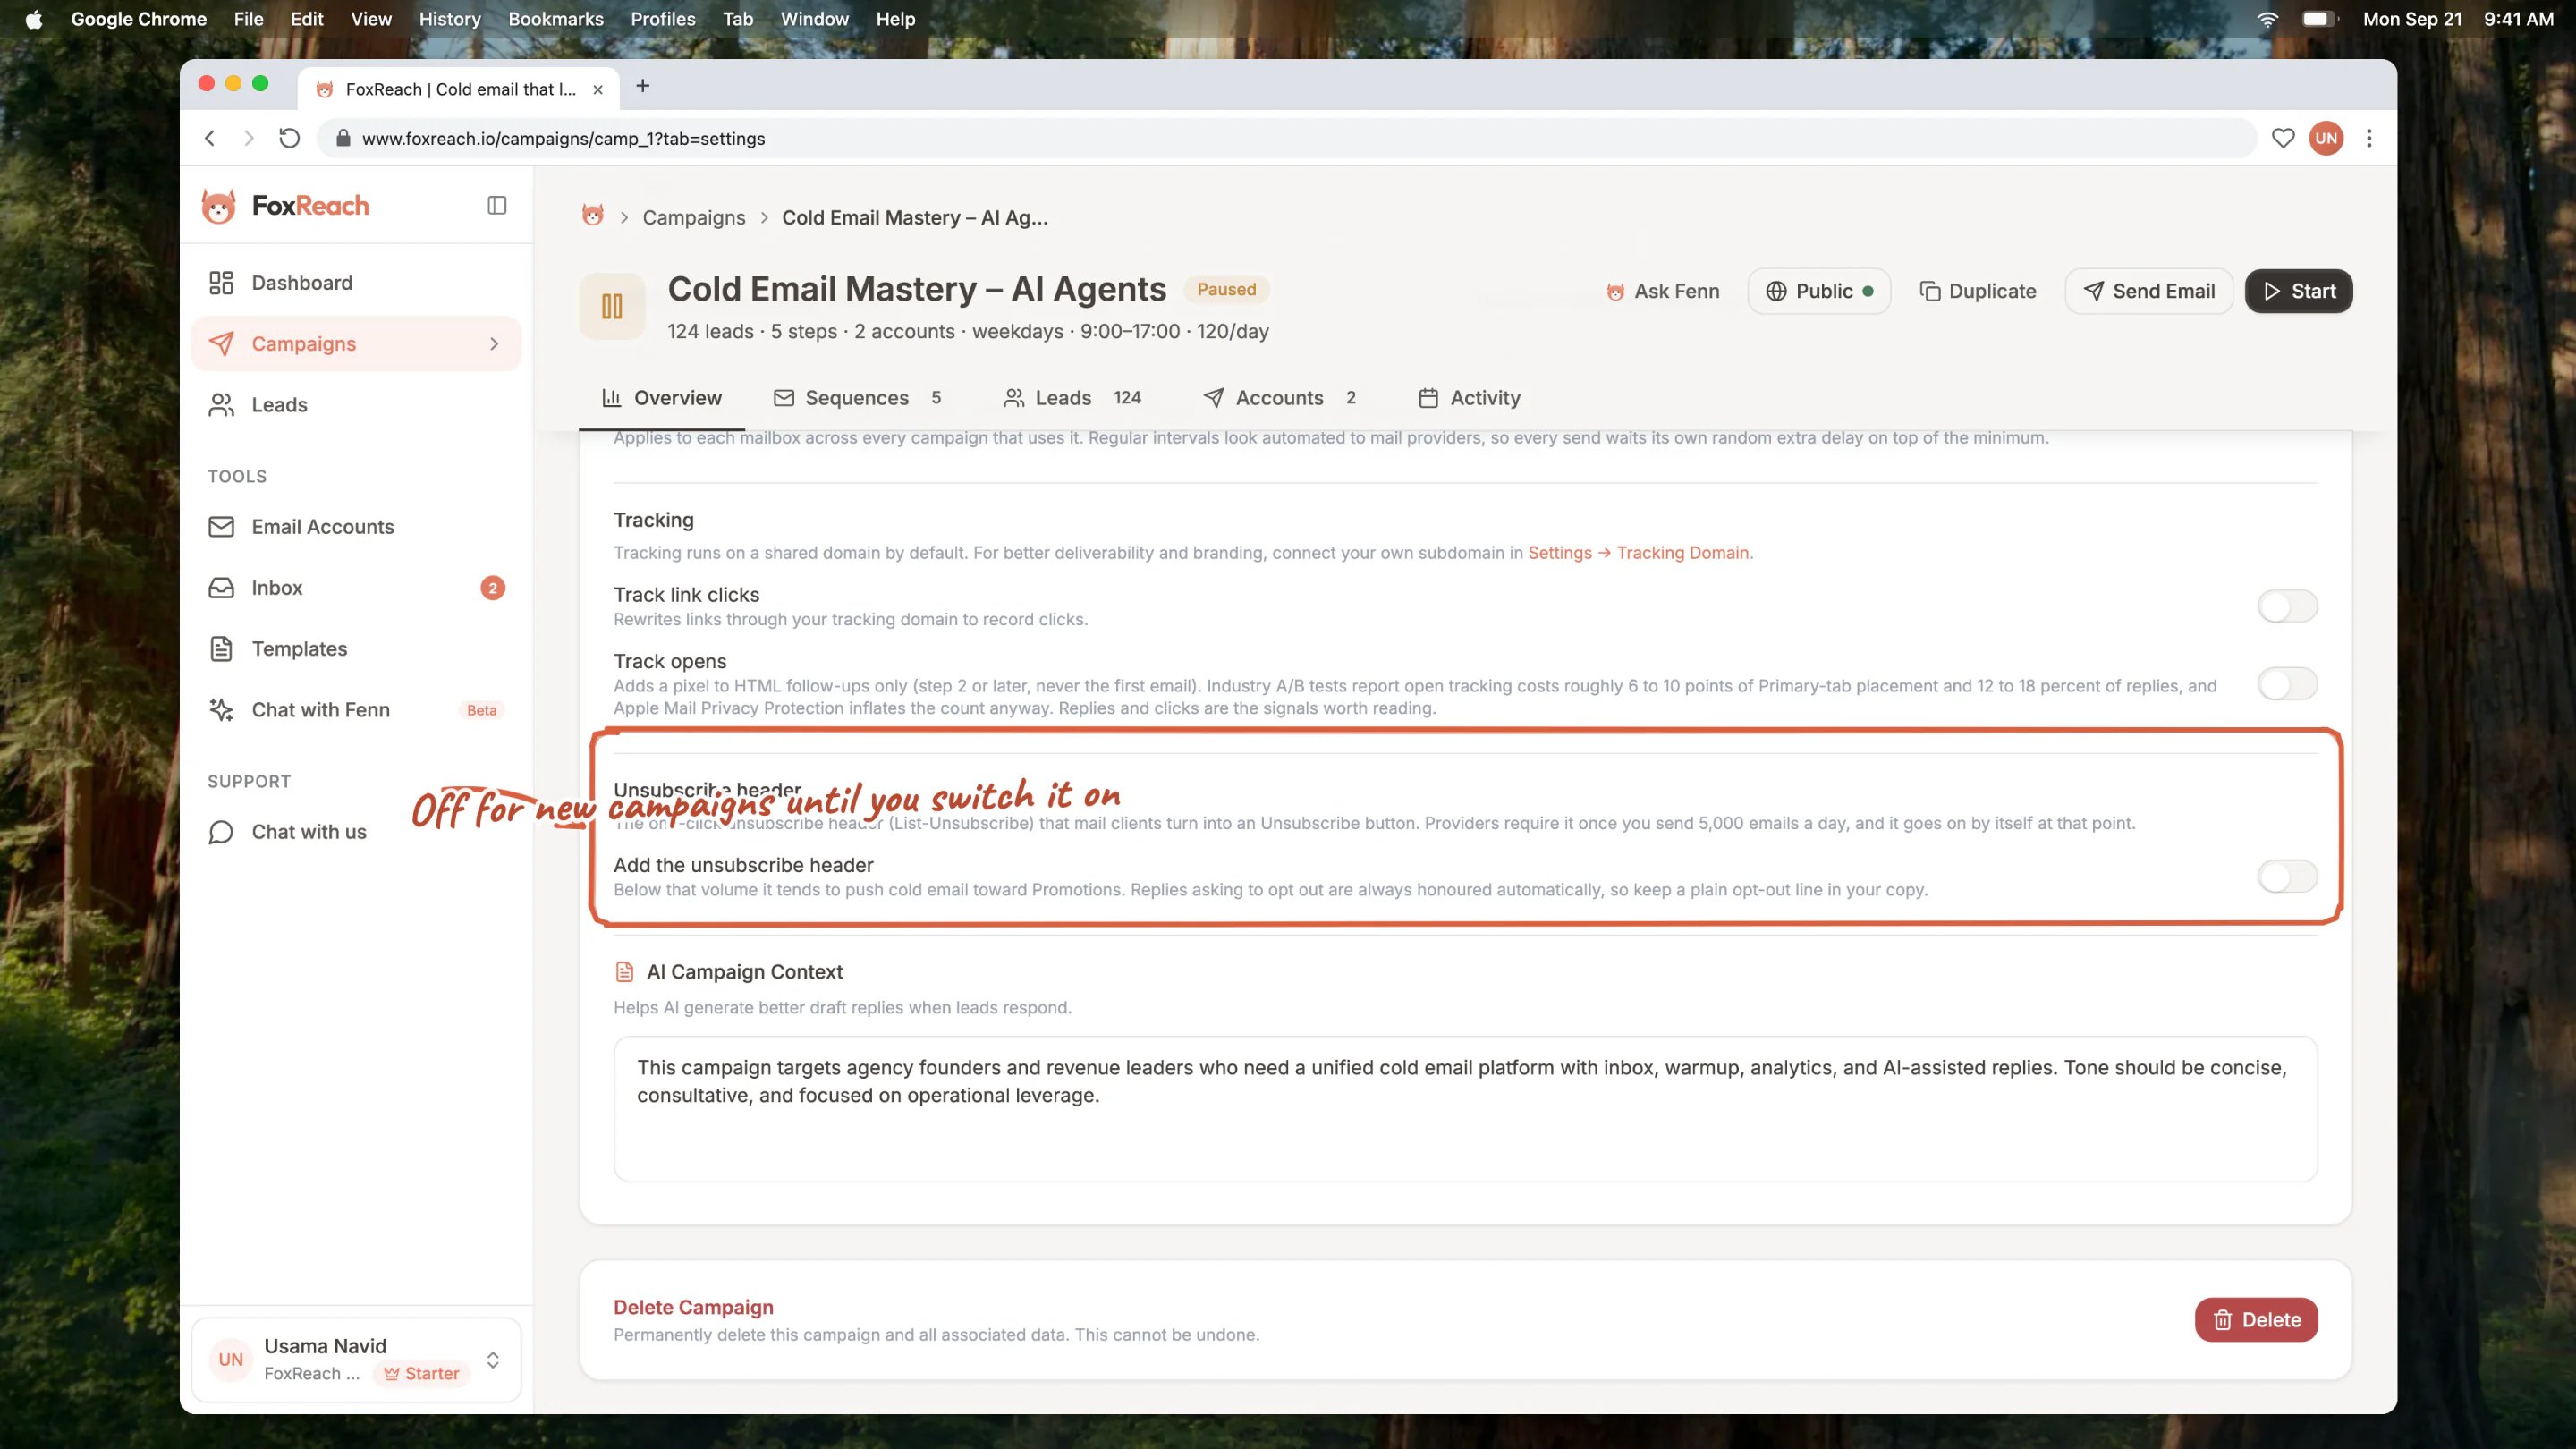The image size is (2576, 1449).
Task: Open a new browser tab
Action: (643, 86)
